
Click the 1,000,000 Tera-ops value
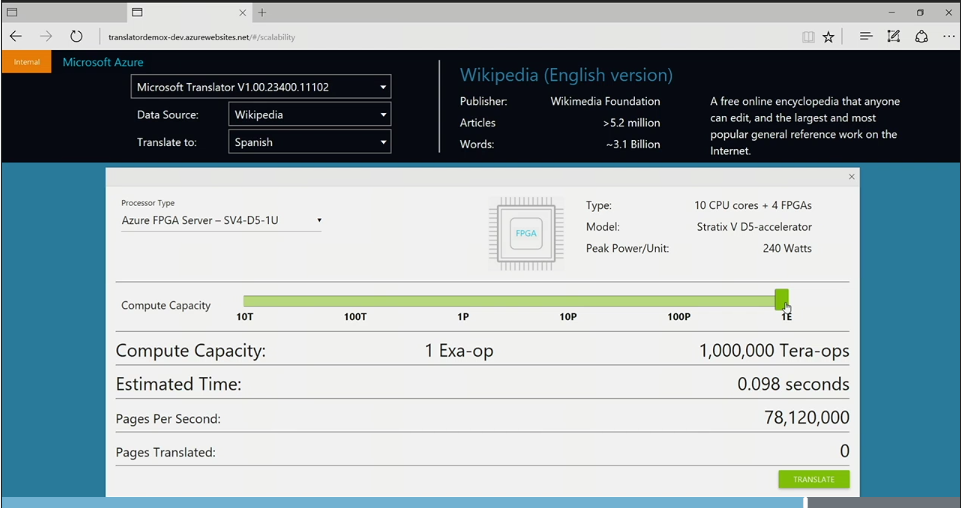pos(774,351)
